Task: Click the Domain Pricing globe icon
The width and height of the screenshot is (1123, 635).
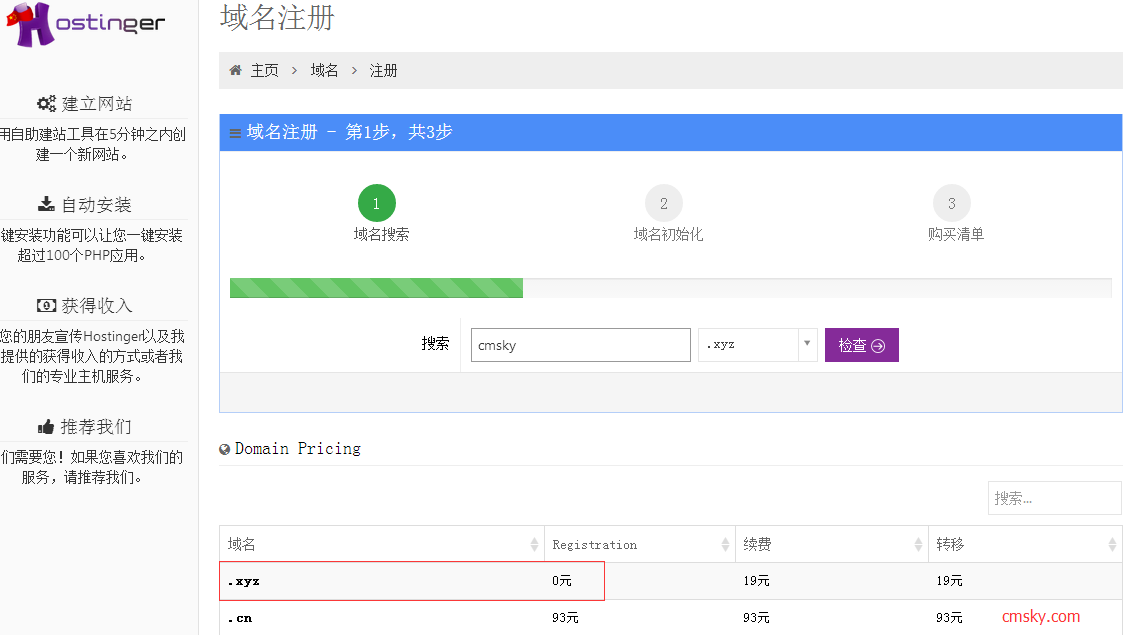Action: [x=224, y=447]
